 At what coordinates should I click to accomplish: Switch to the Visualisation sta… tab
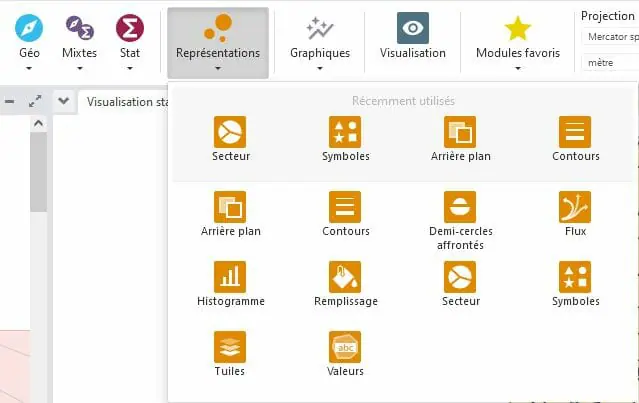(x=127, y=101)
